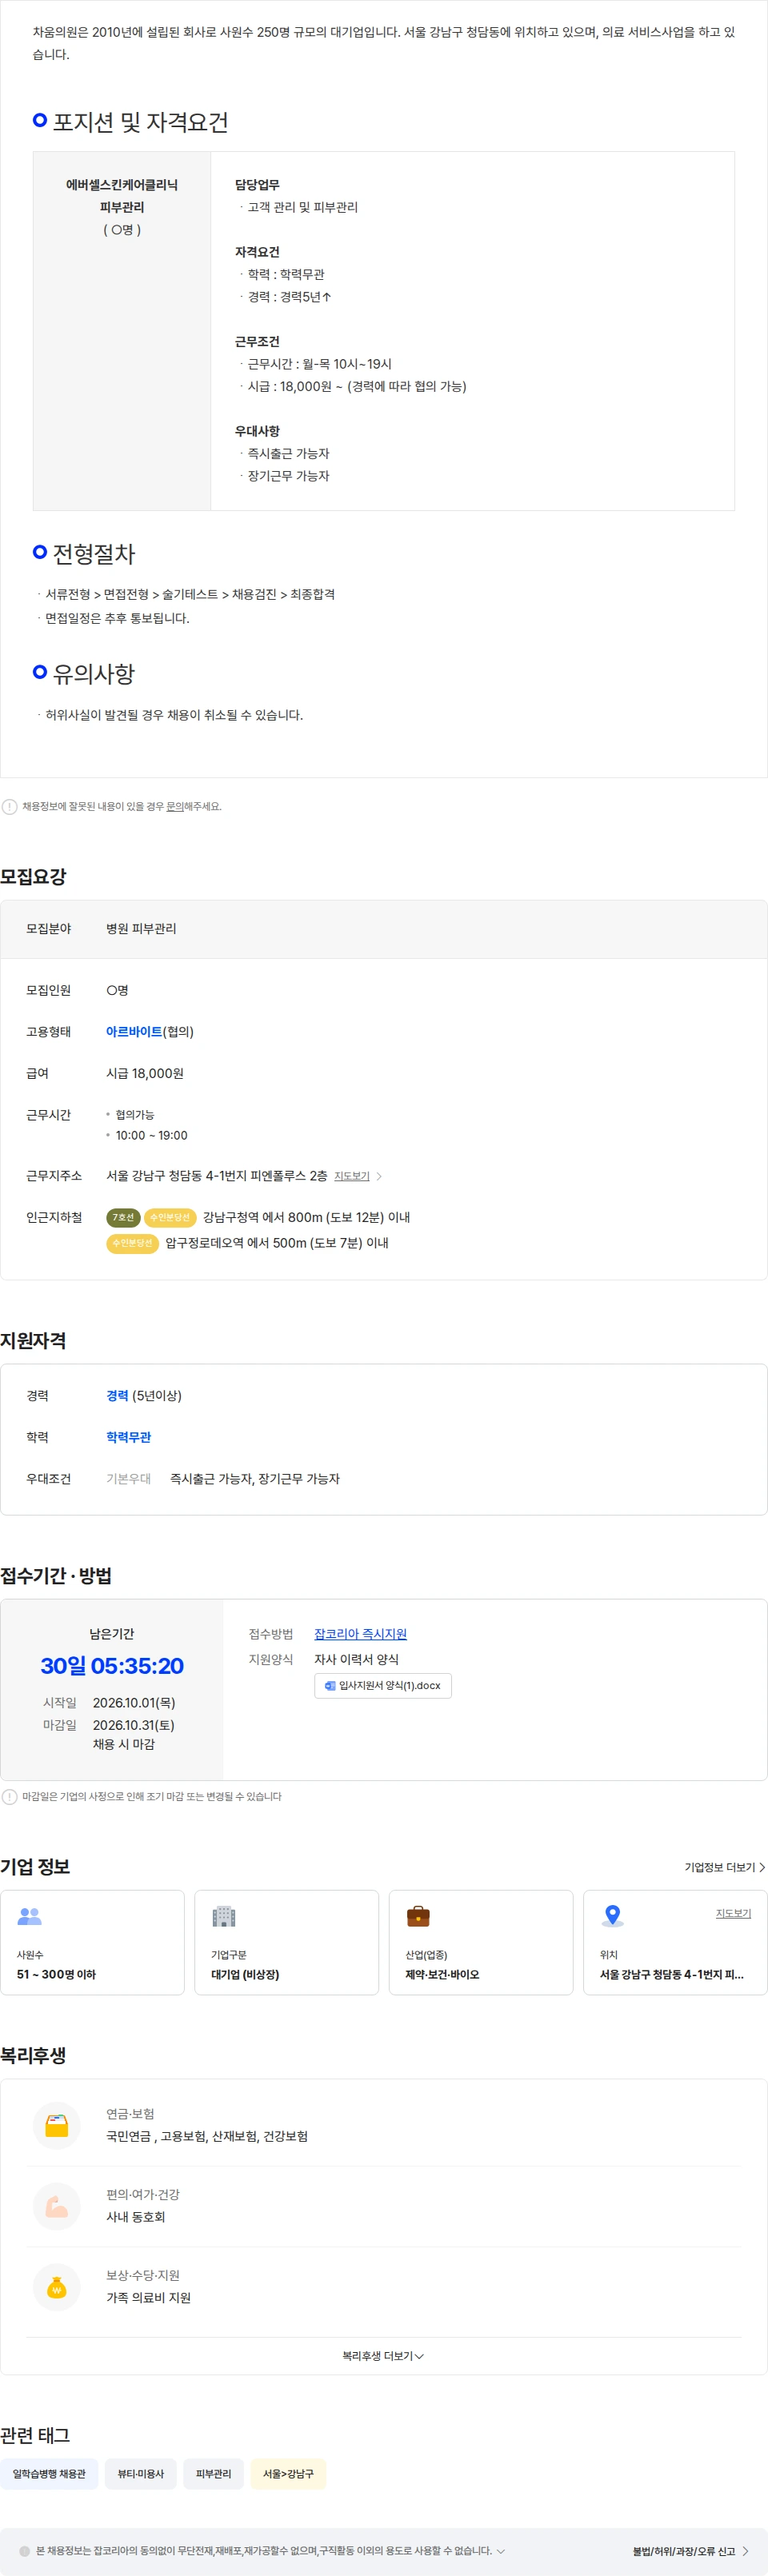Open 잡코리아 즉시지원 application link
This screenshot has height=2576, width=768.
coord(360,1634)
